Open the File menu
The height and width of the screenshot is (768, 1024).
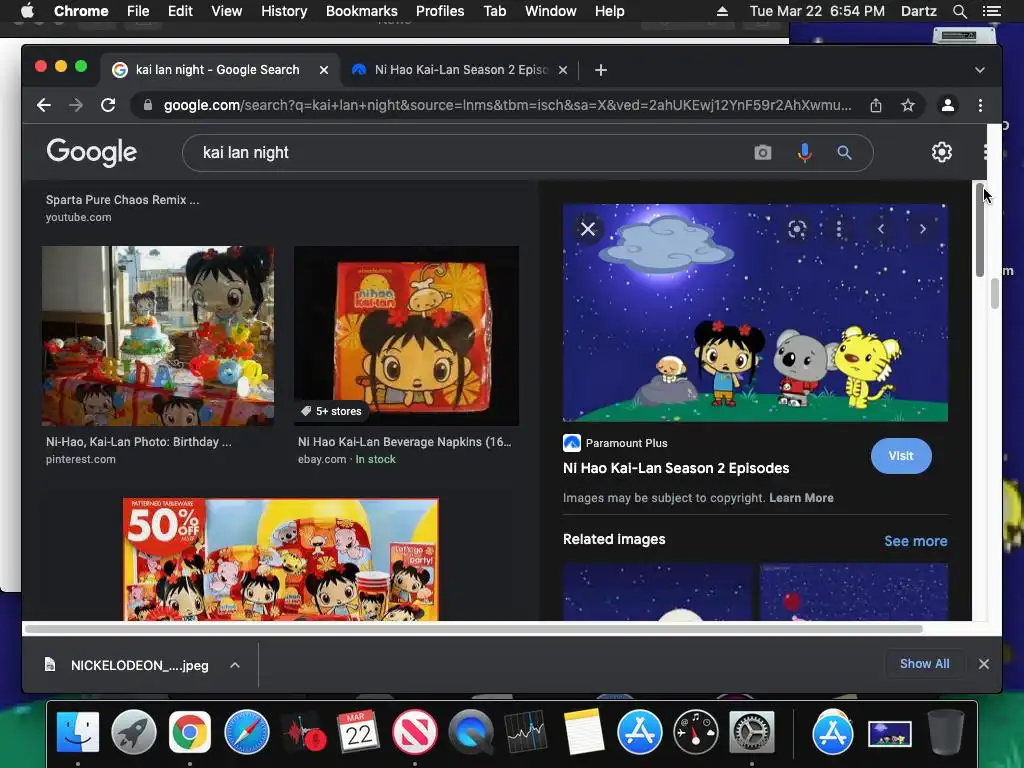(x=138, y=11)
